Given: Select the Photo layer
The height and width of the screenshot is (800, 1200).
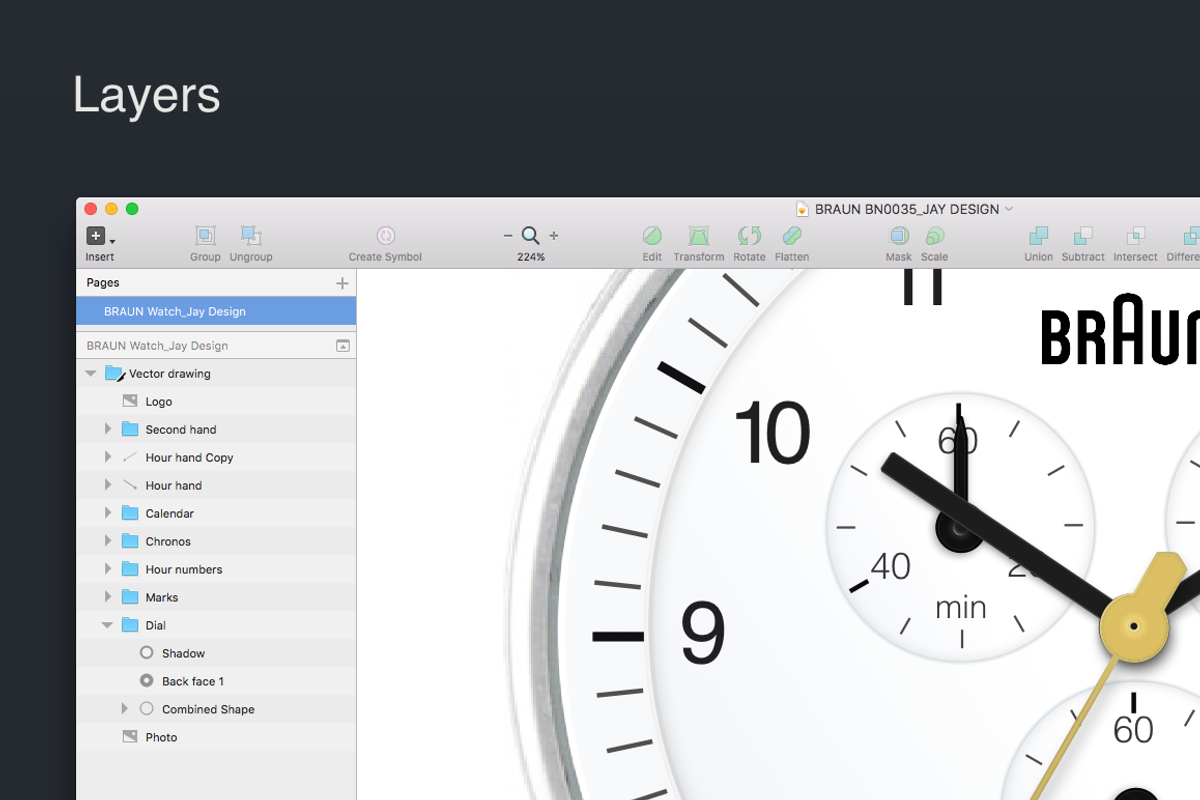Looking at the screenshot, I should click(216, 737).
